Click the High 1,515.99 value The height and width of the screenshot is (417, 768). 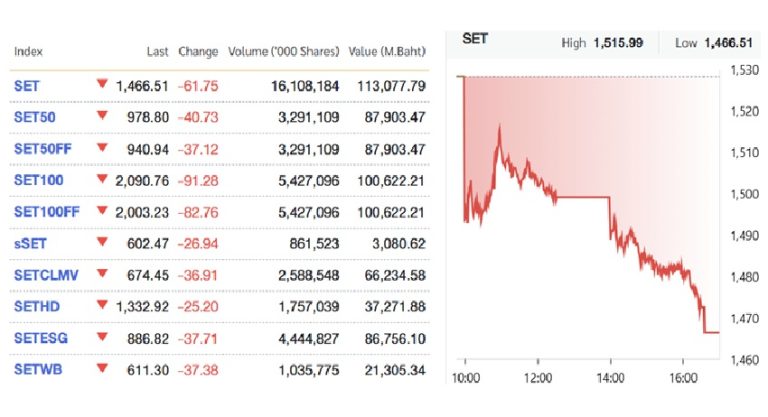[618, 43]
